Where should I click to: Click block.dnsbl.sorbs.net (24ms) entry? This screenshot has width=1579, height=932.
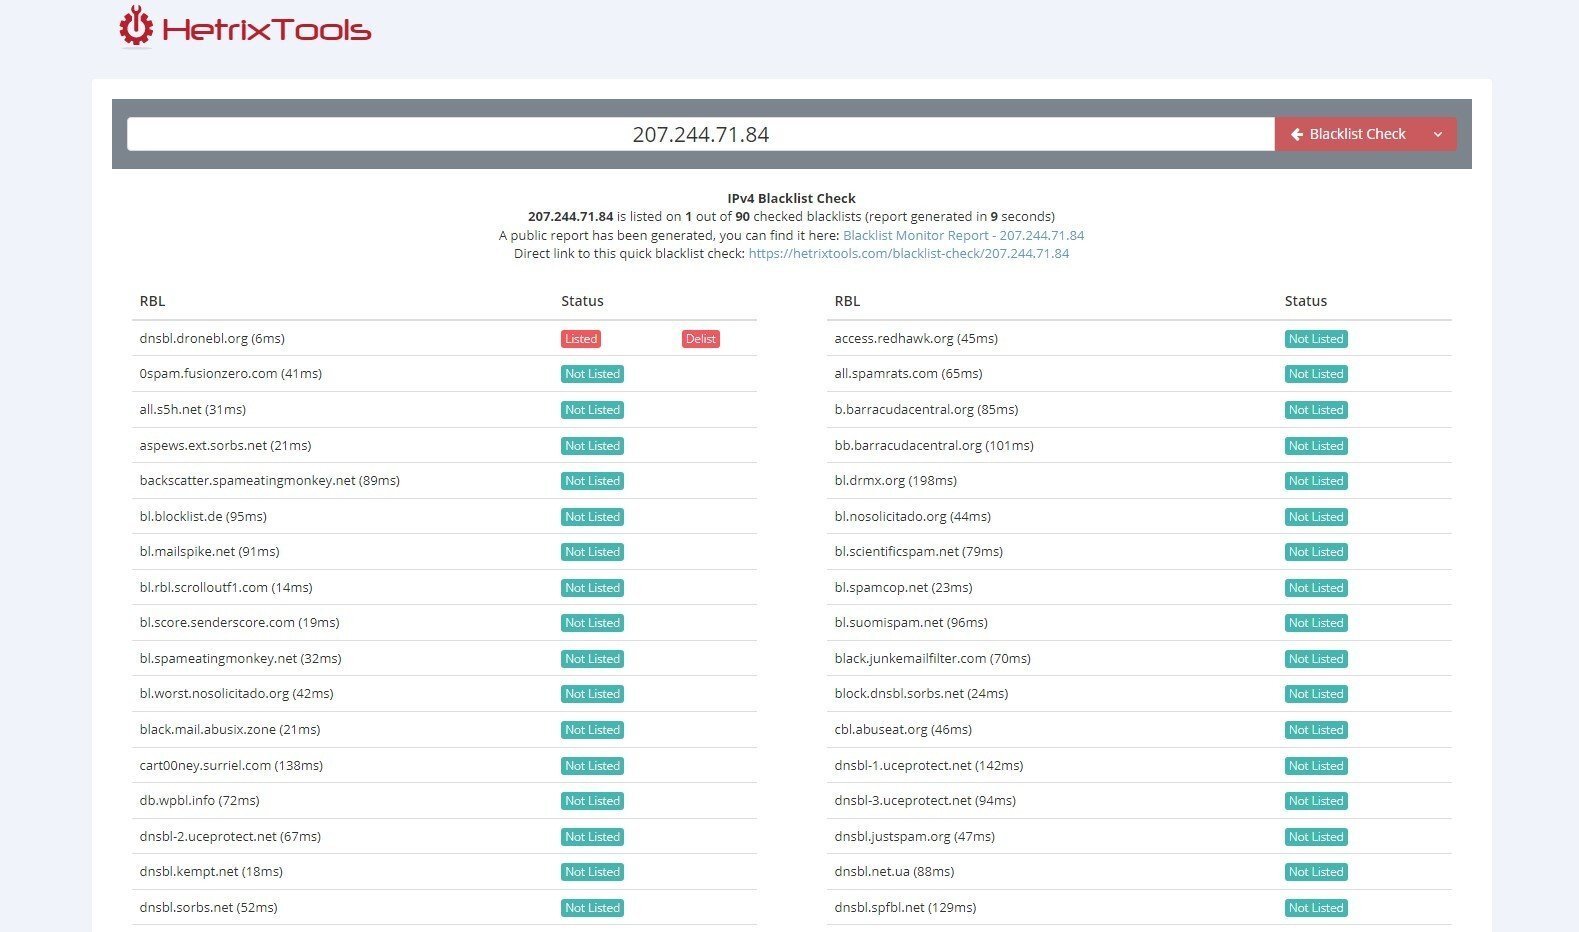(x=921, y=693)
